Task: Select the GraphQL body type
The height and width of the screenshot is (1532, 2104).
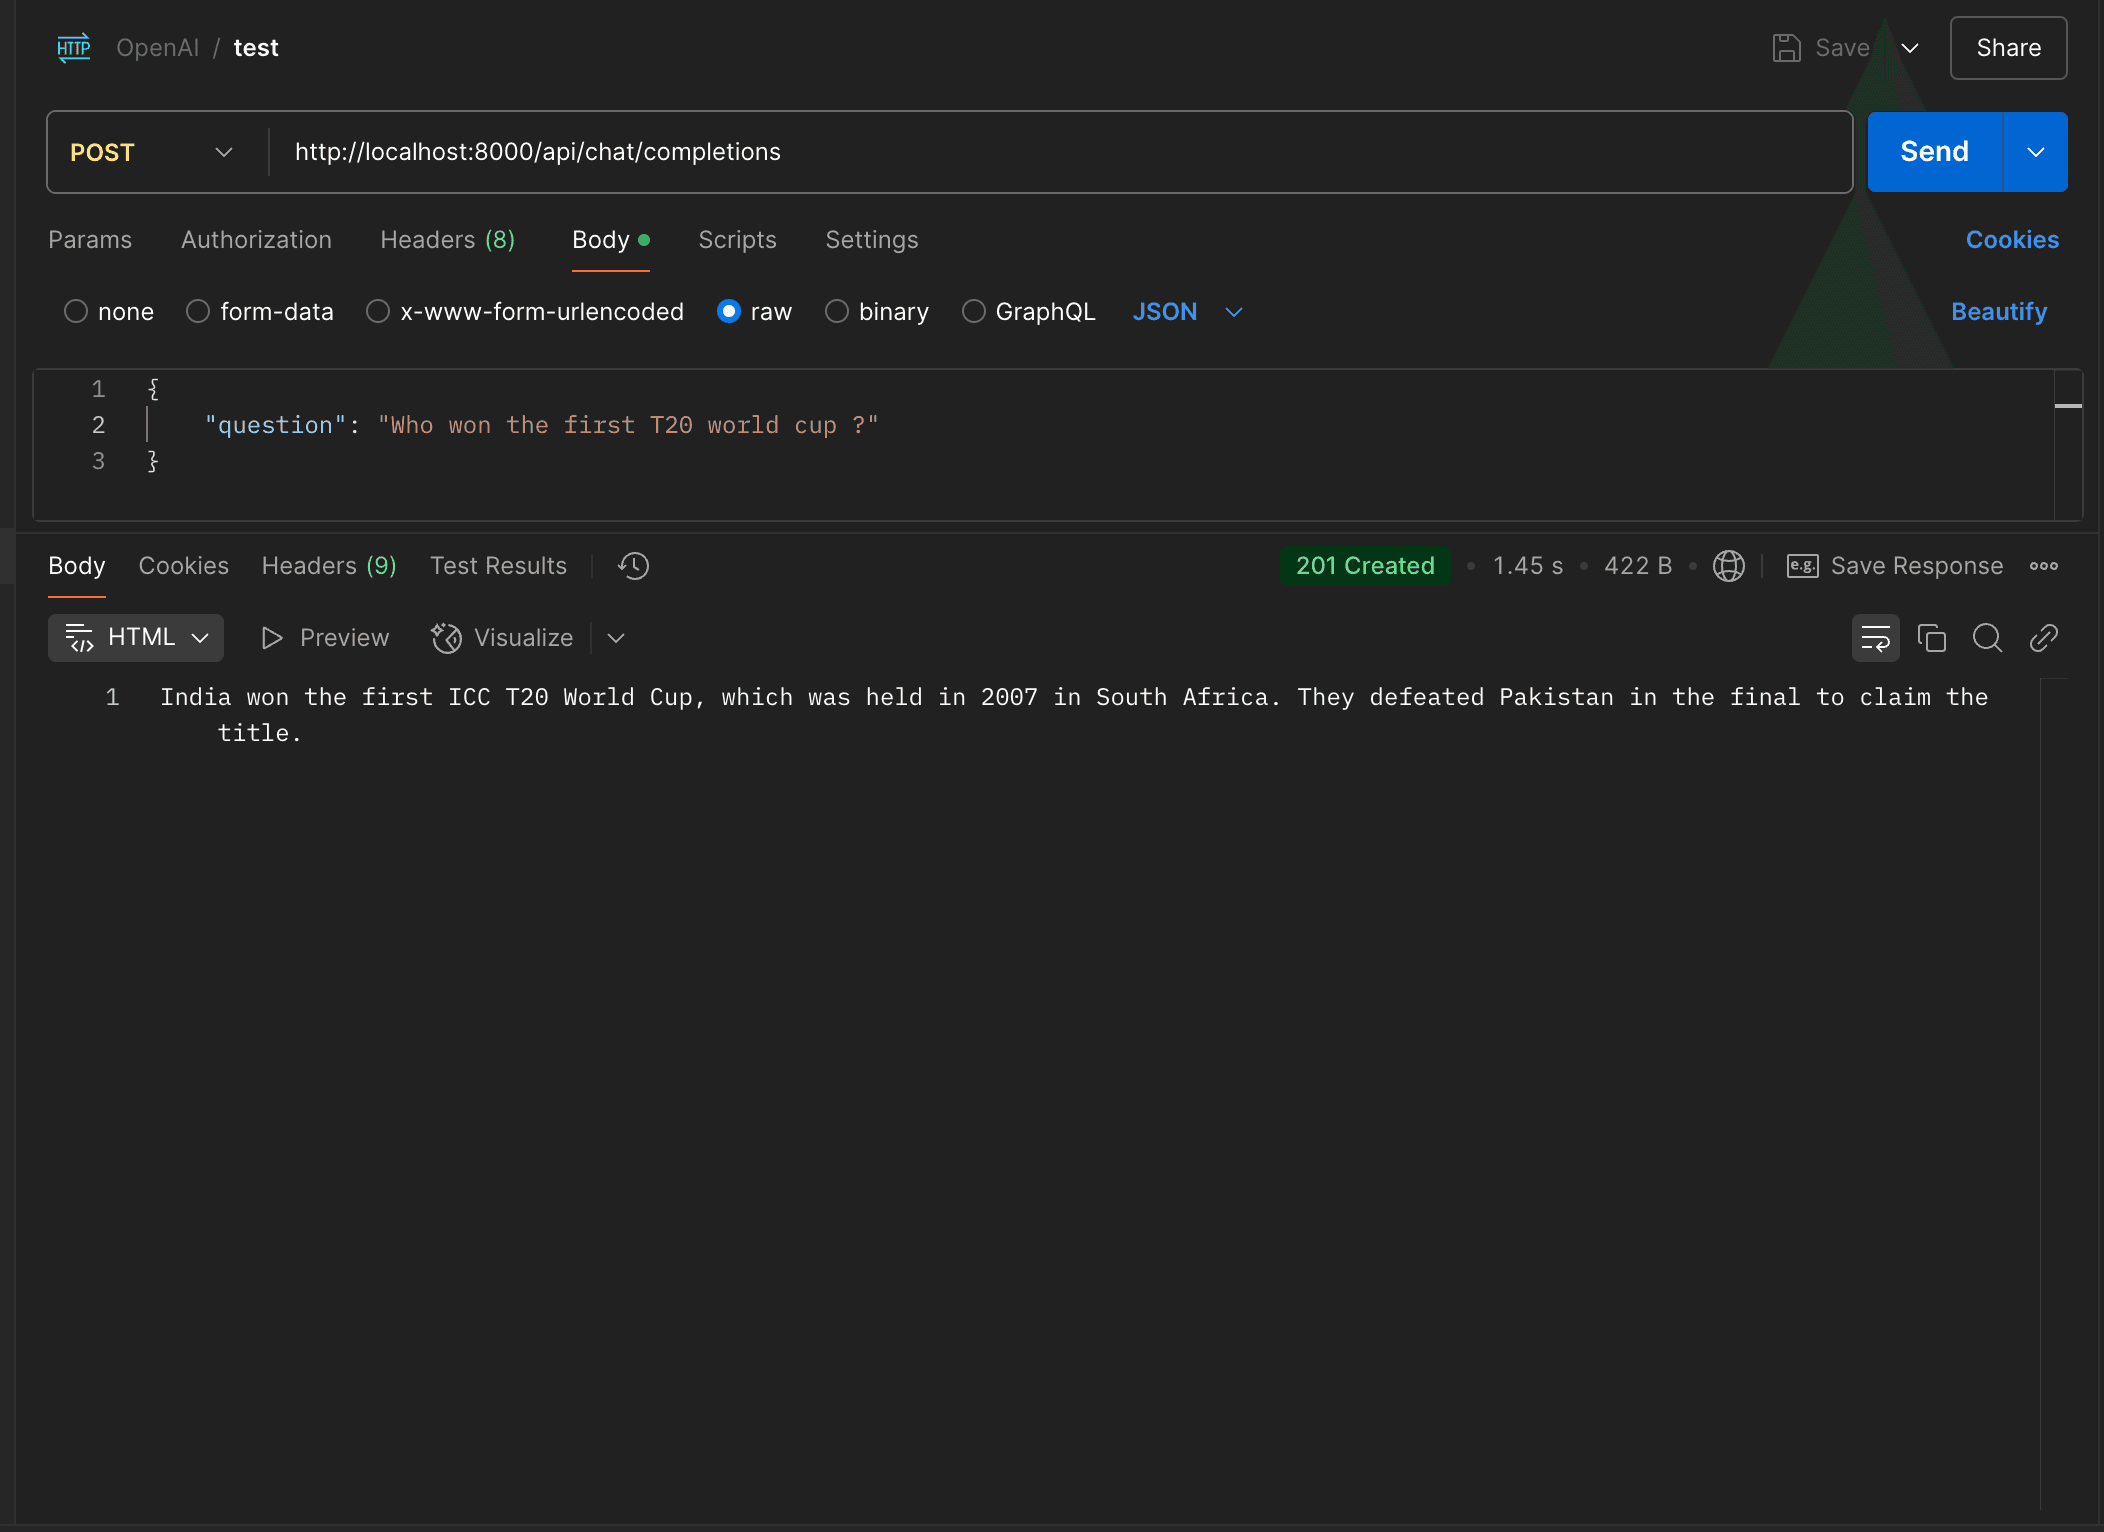Action: [x=973, y=311]
